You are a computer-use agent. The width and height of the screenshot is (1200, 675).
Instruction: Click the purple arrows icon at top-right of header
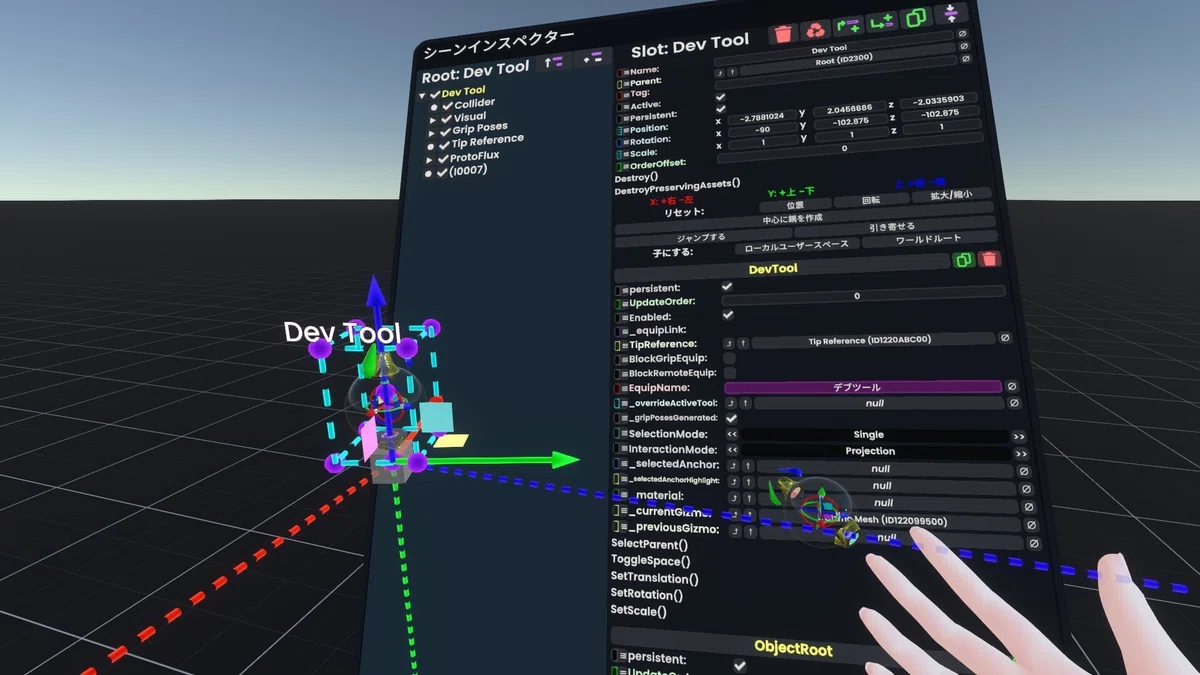tap(950, 14)
